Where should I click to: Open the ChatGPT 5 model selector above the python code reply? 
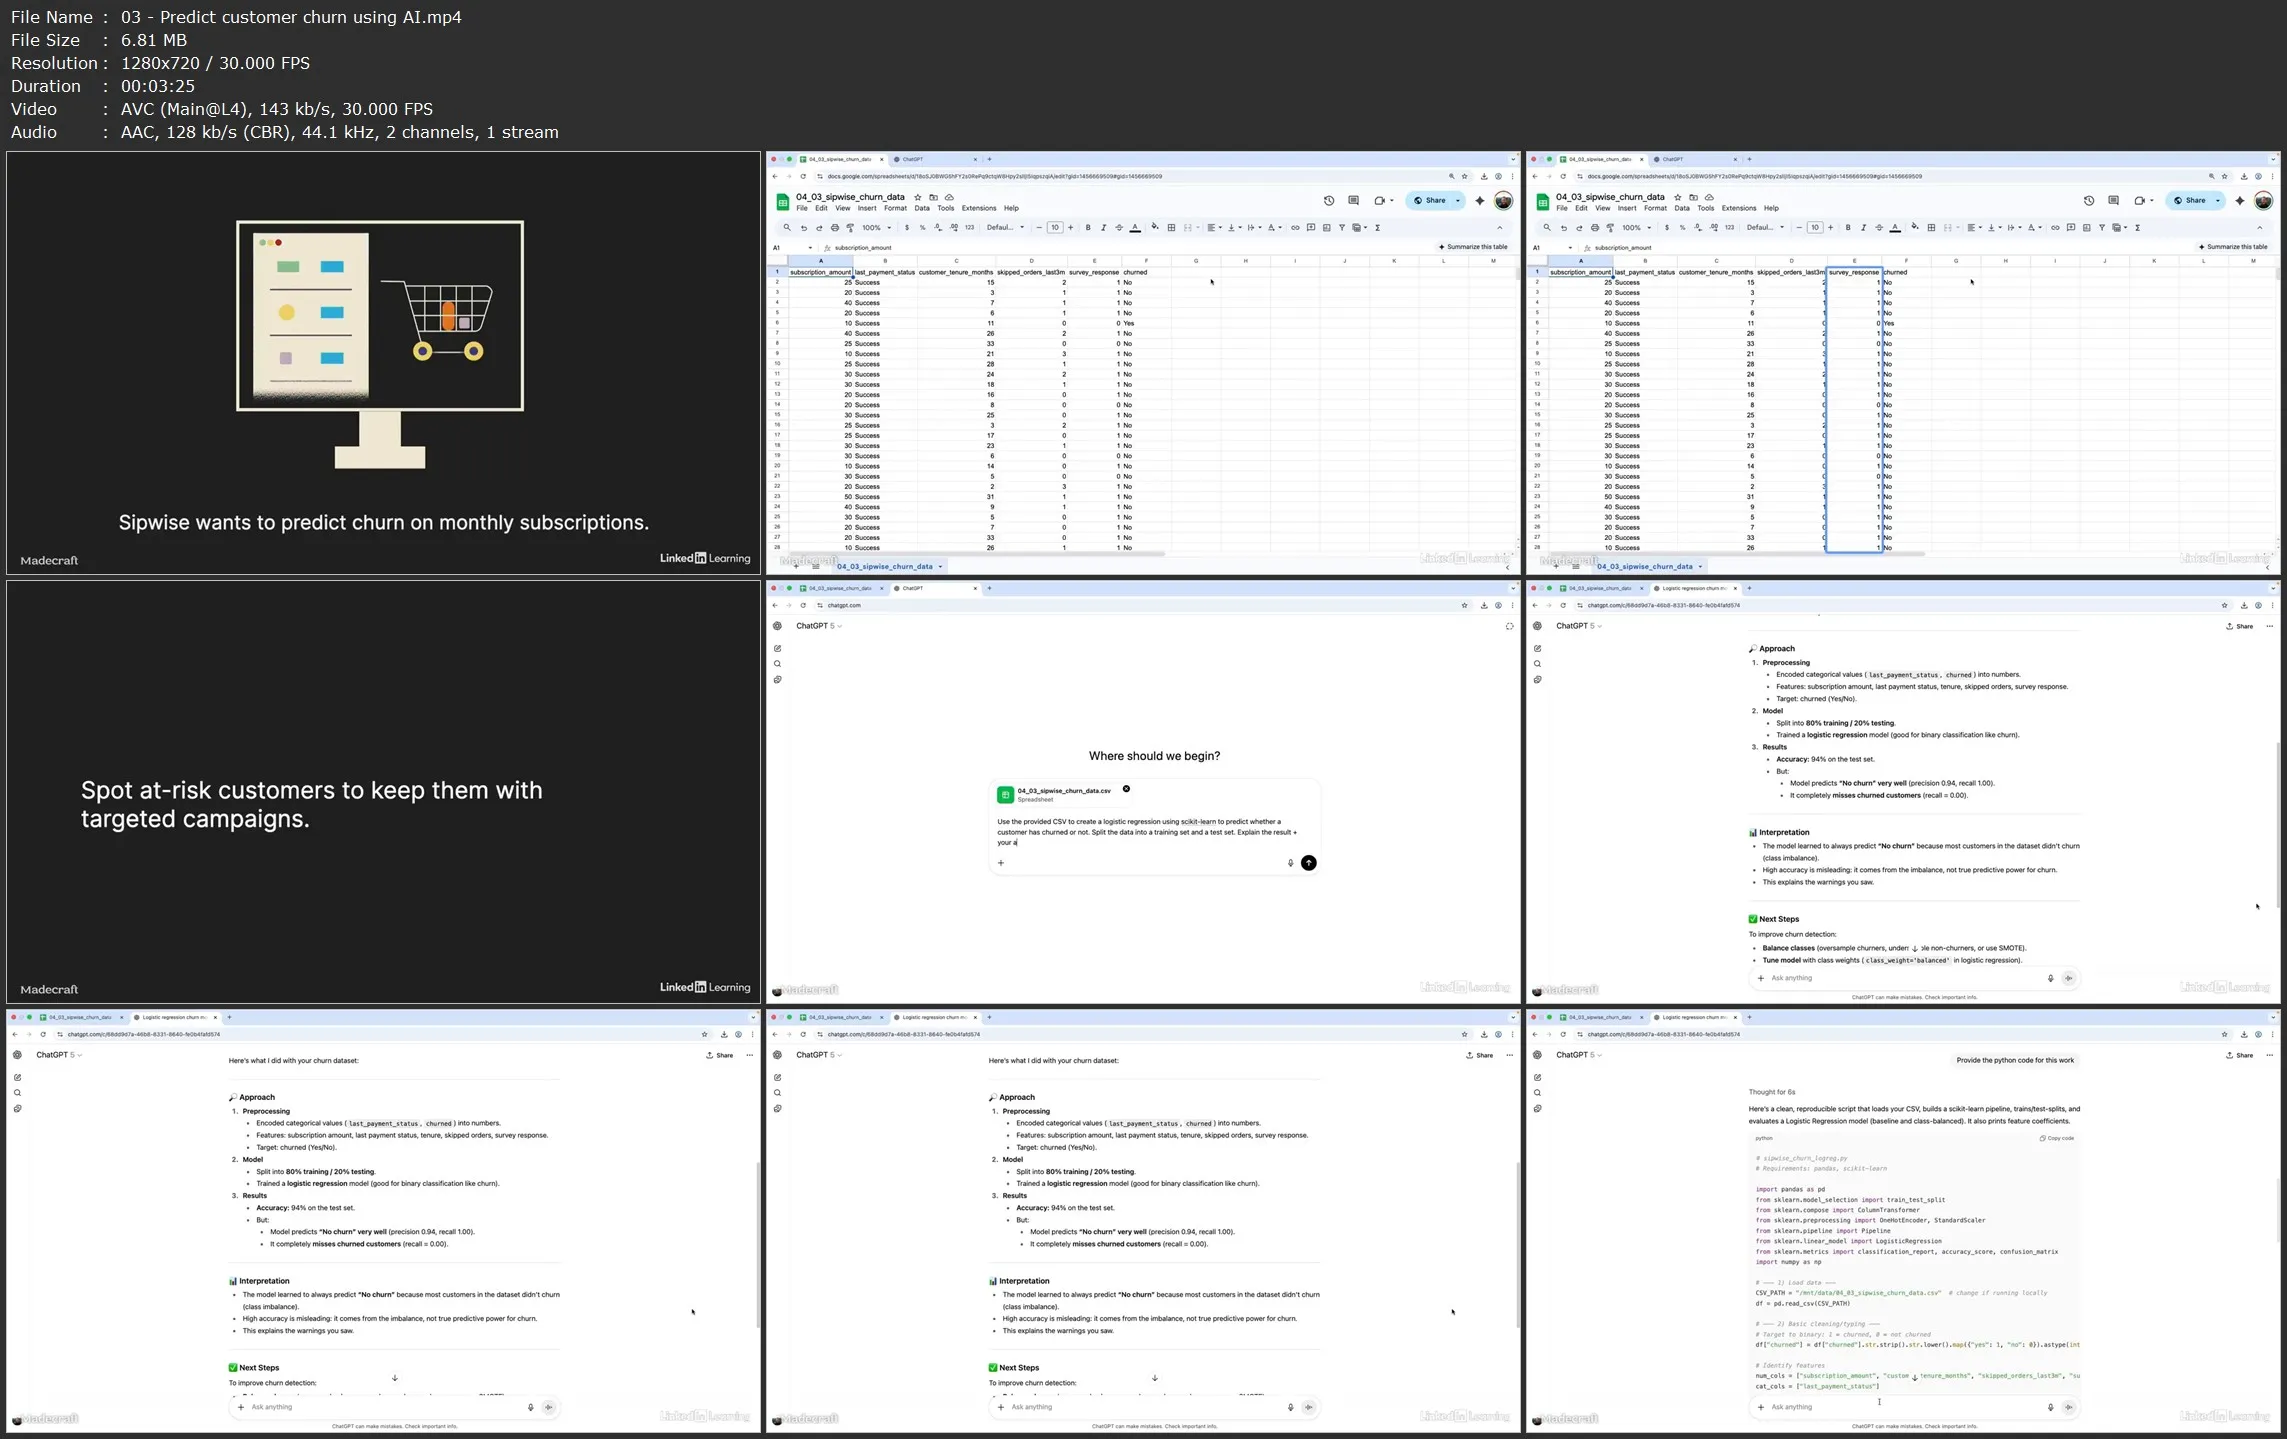(1576, 1055)
